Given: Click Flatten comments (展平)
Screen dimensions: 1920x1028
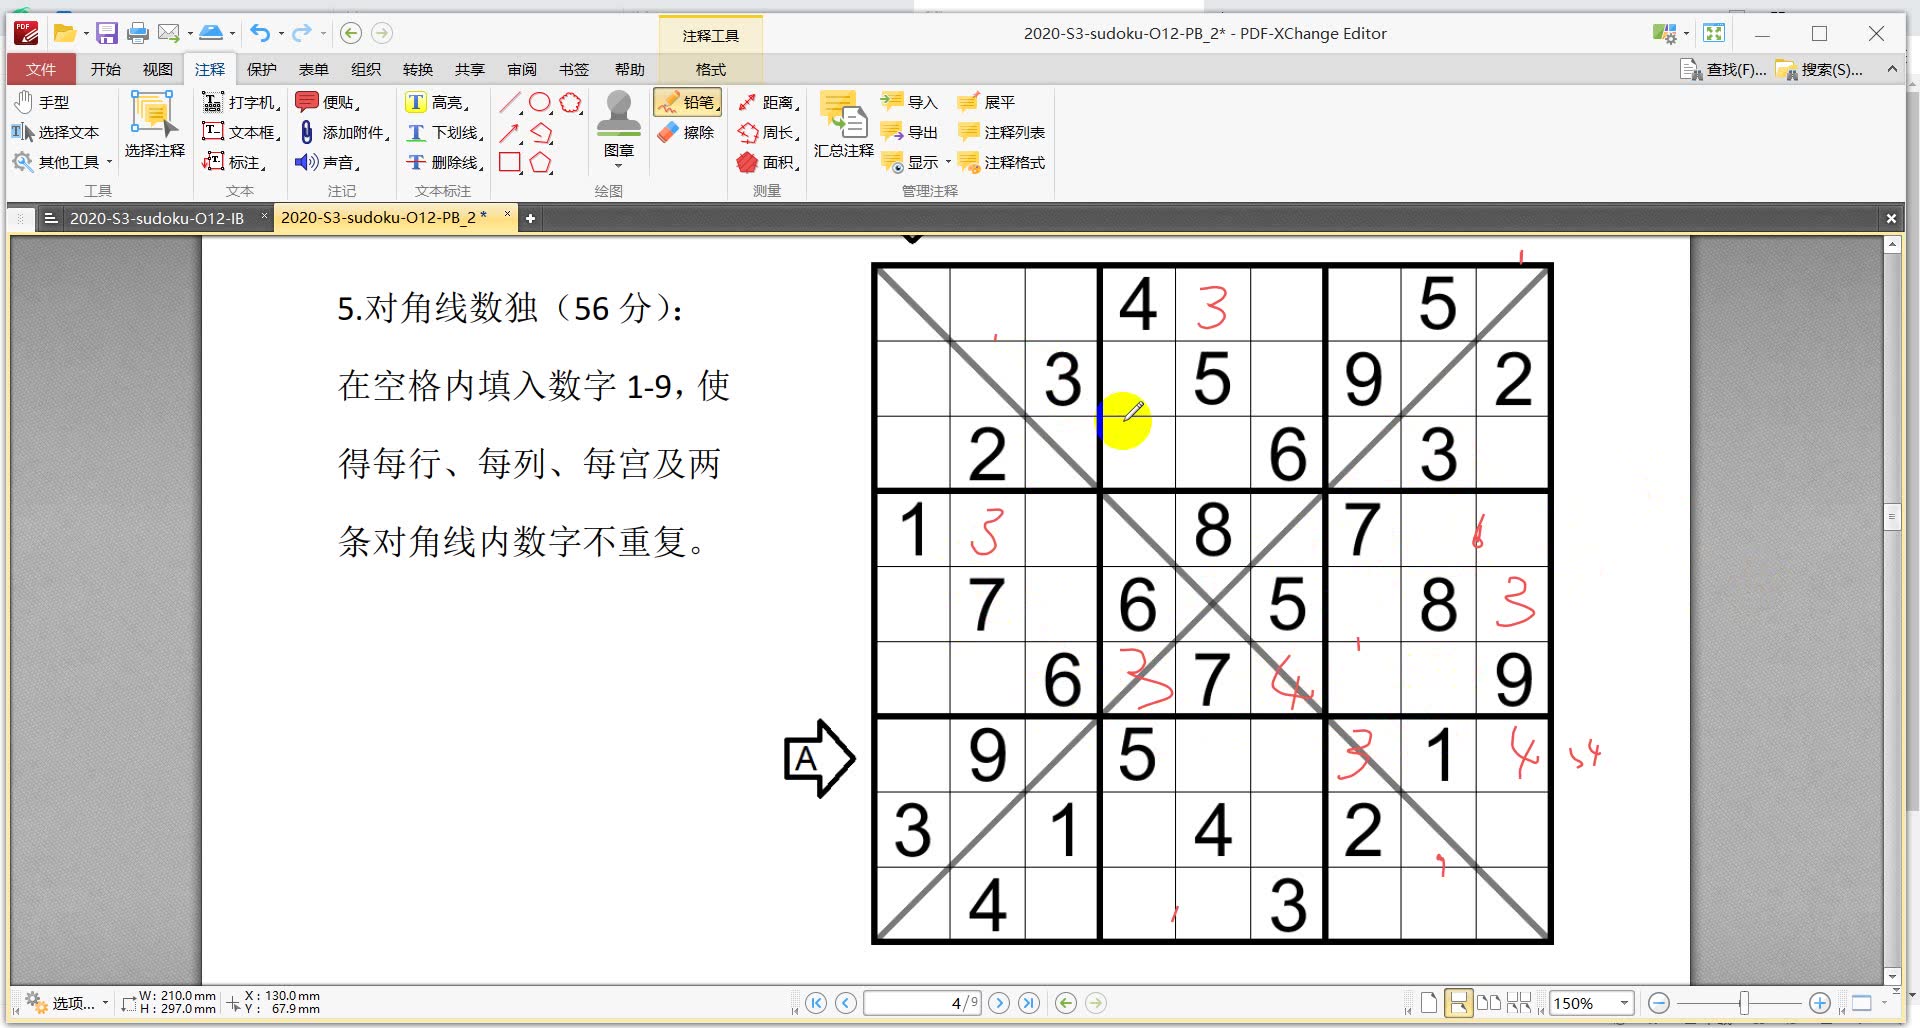Looking at the screenshot, I should tap(986, 102).
